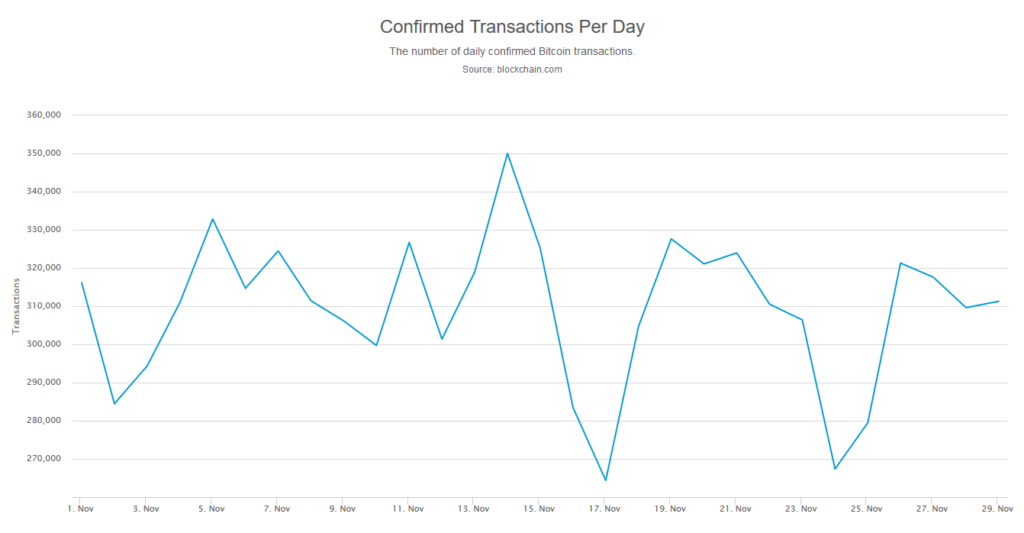
Task: Click the "Source: blockchain.com" text
Action: [511, 69]
